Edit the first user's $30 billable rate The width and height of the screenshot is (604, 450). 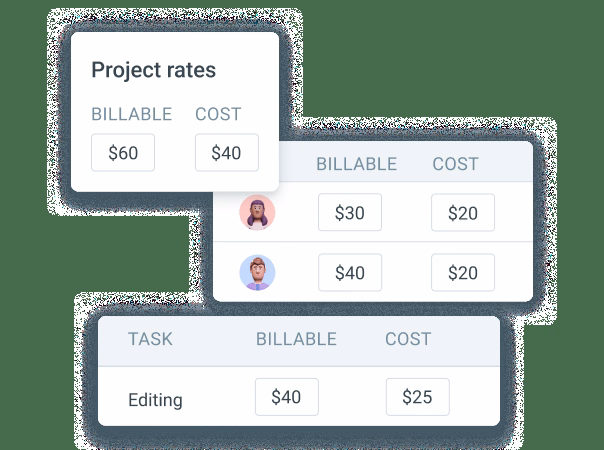click(350, 213)
